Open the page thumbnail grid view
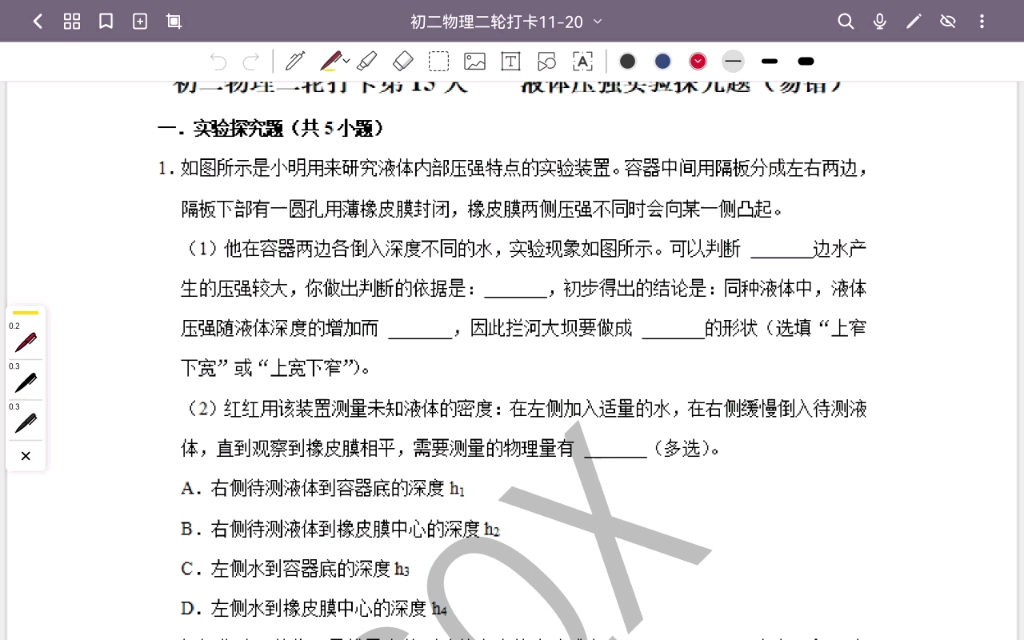Viewport: 1024px width, 640px height. pyautogui.click(x=71, y=20)
